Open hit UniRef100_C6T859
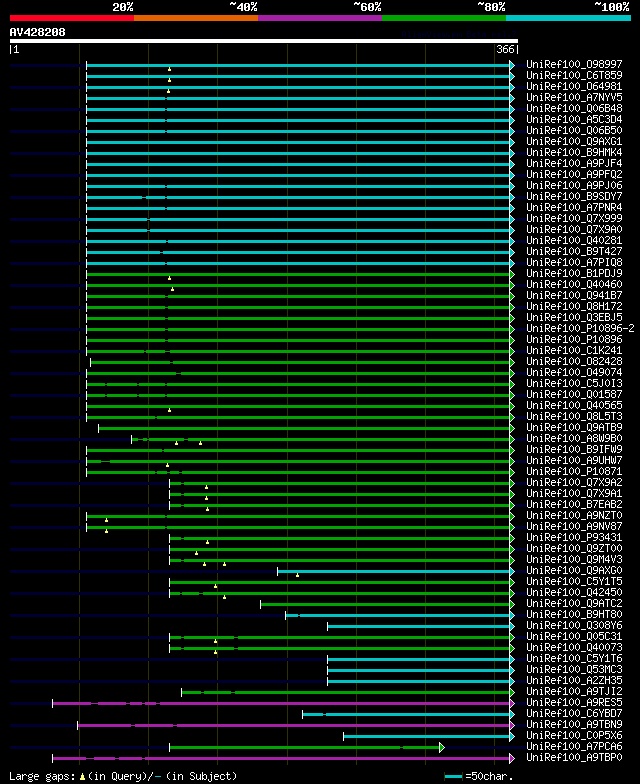The image size is (640, 784). (x=574, y=76)
